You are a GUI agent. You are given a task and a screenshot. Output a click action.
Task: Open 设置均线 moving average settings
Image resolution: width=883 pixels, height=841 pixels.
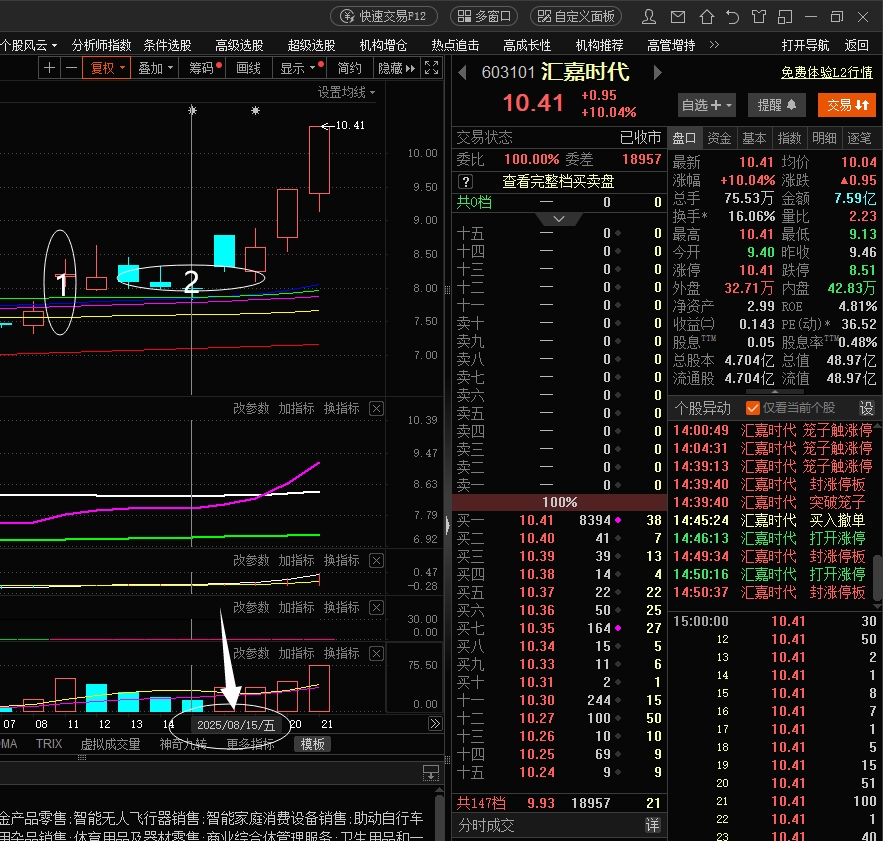coord(346,92)
